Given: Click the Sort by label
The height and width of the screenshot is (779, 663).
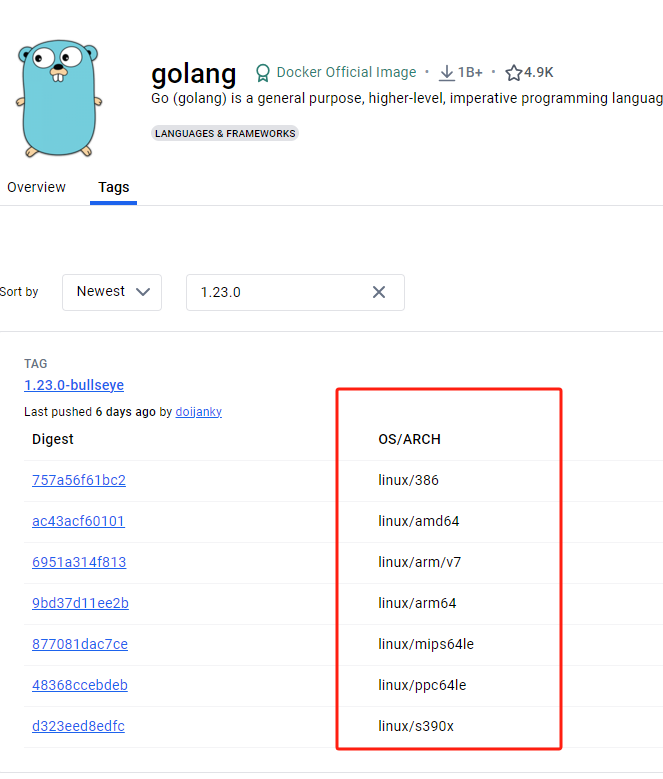Looking at the screenshot, I should tap(19, 292).
